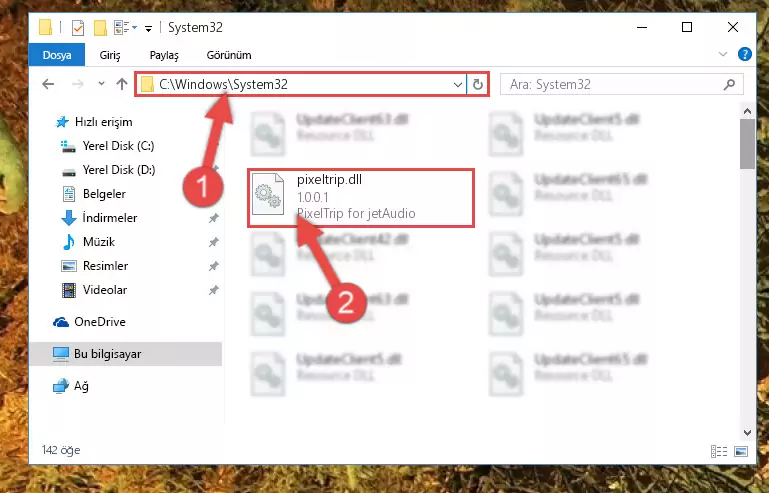Image resolution: width=769 pixels, height=493 pixels.
Task: Switch to the Giriş ribbon tab
Action: (x=110, y=55)
